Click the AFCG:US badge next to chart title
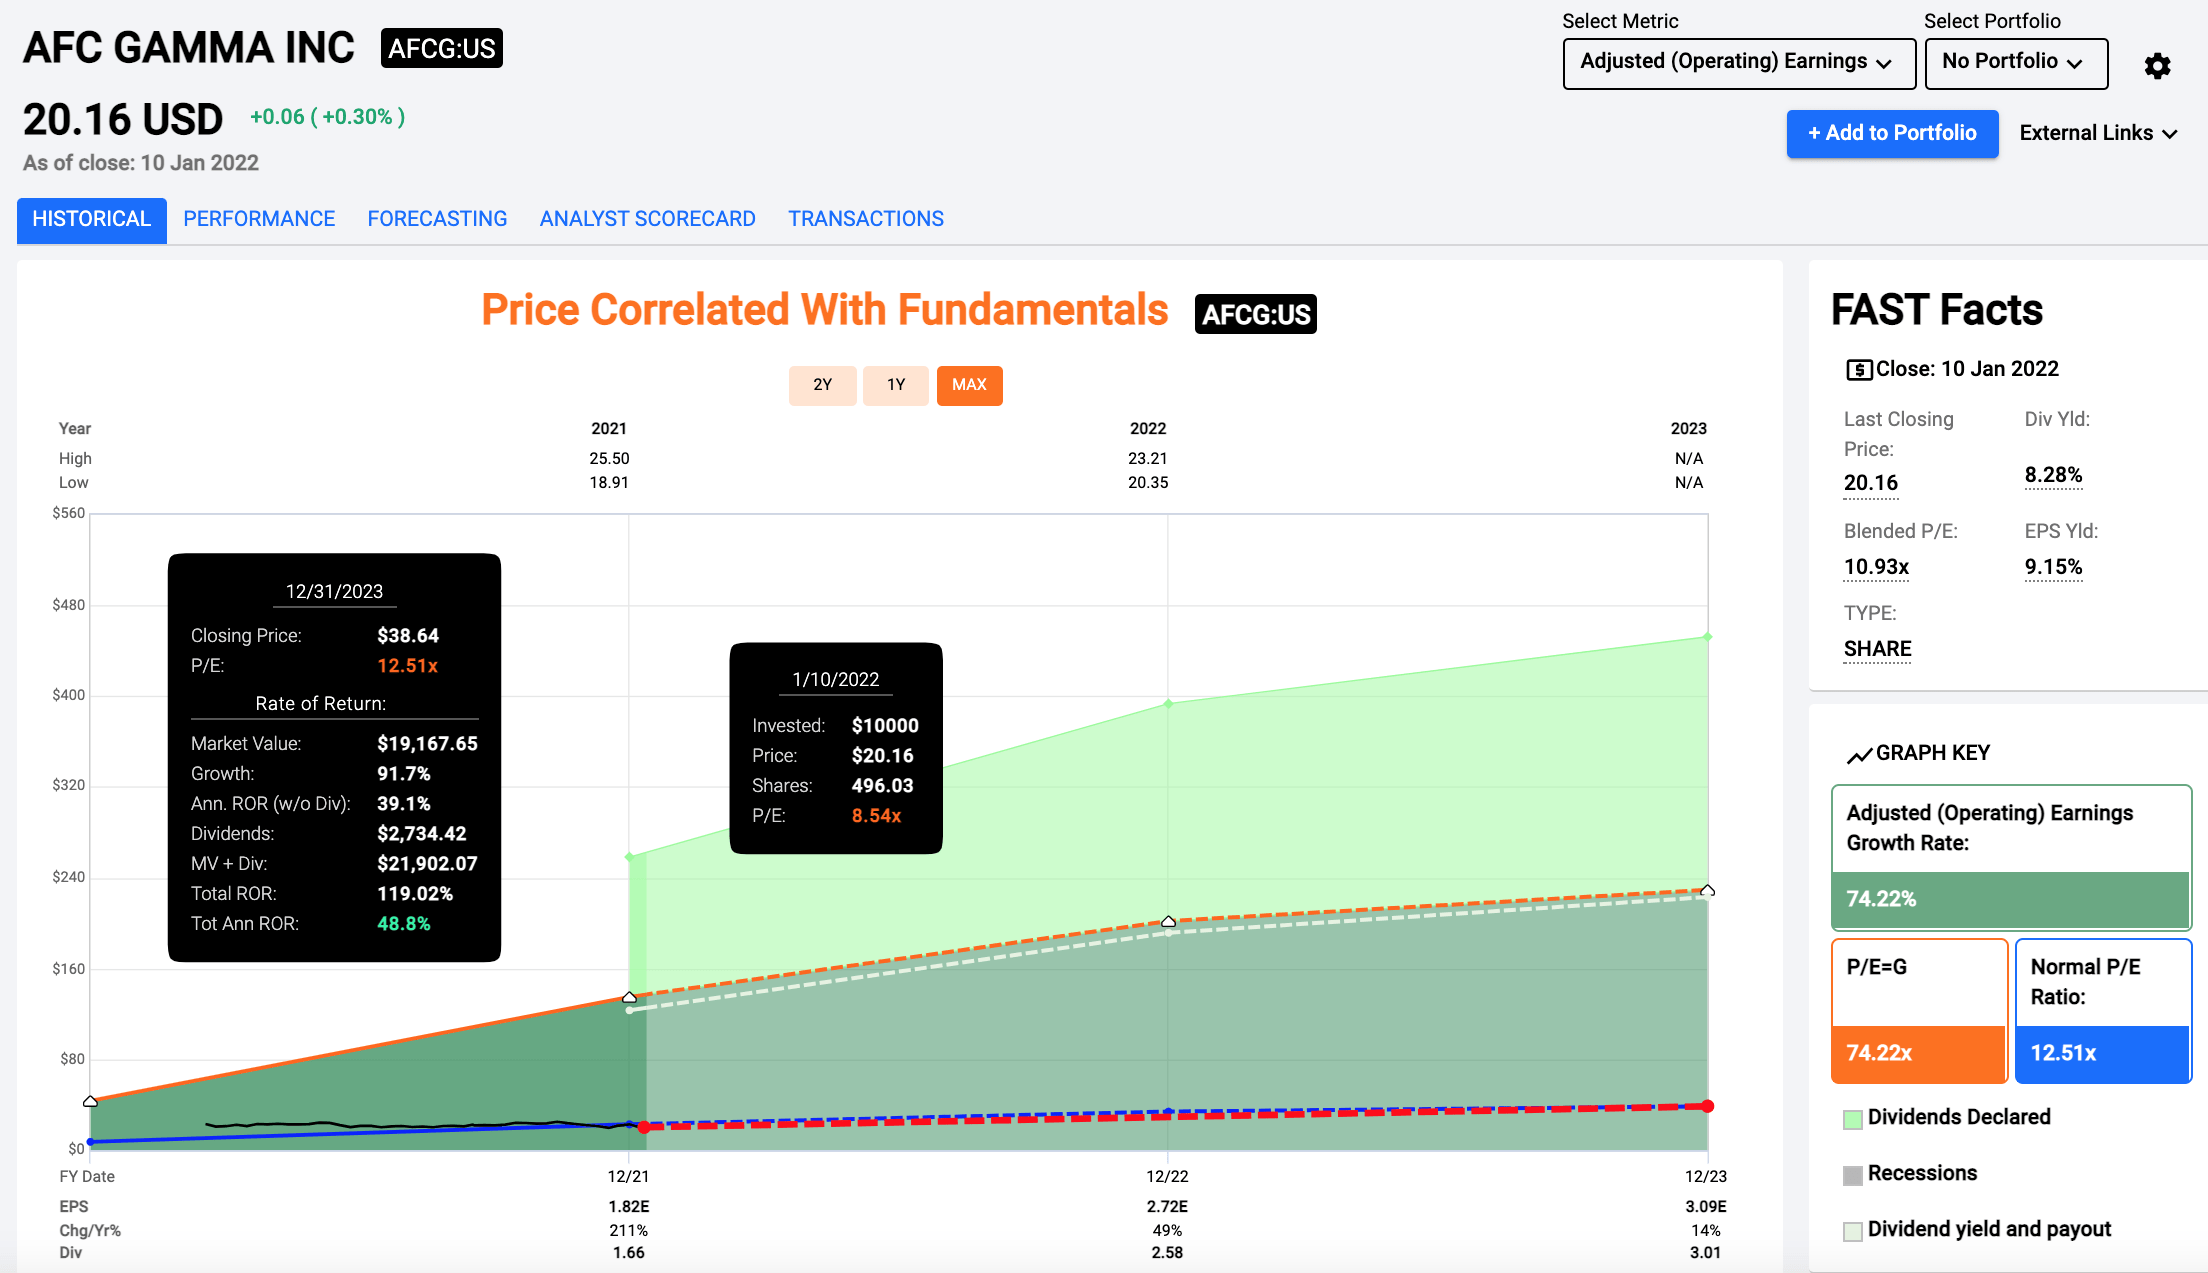 click(1255, 313)
